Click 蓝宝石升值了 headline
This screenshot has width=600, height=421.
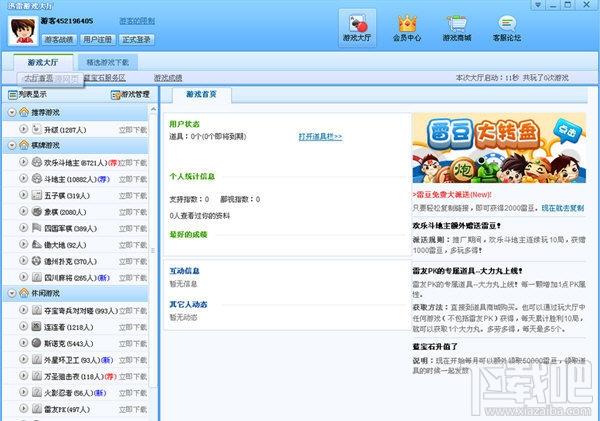coord(435,347)
